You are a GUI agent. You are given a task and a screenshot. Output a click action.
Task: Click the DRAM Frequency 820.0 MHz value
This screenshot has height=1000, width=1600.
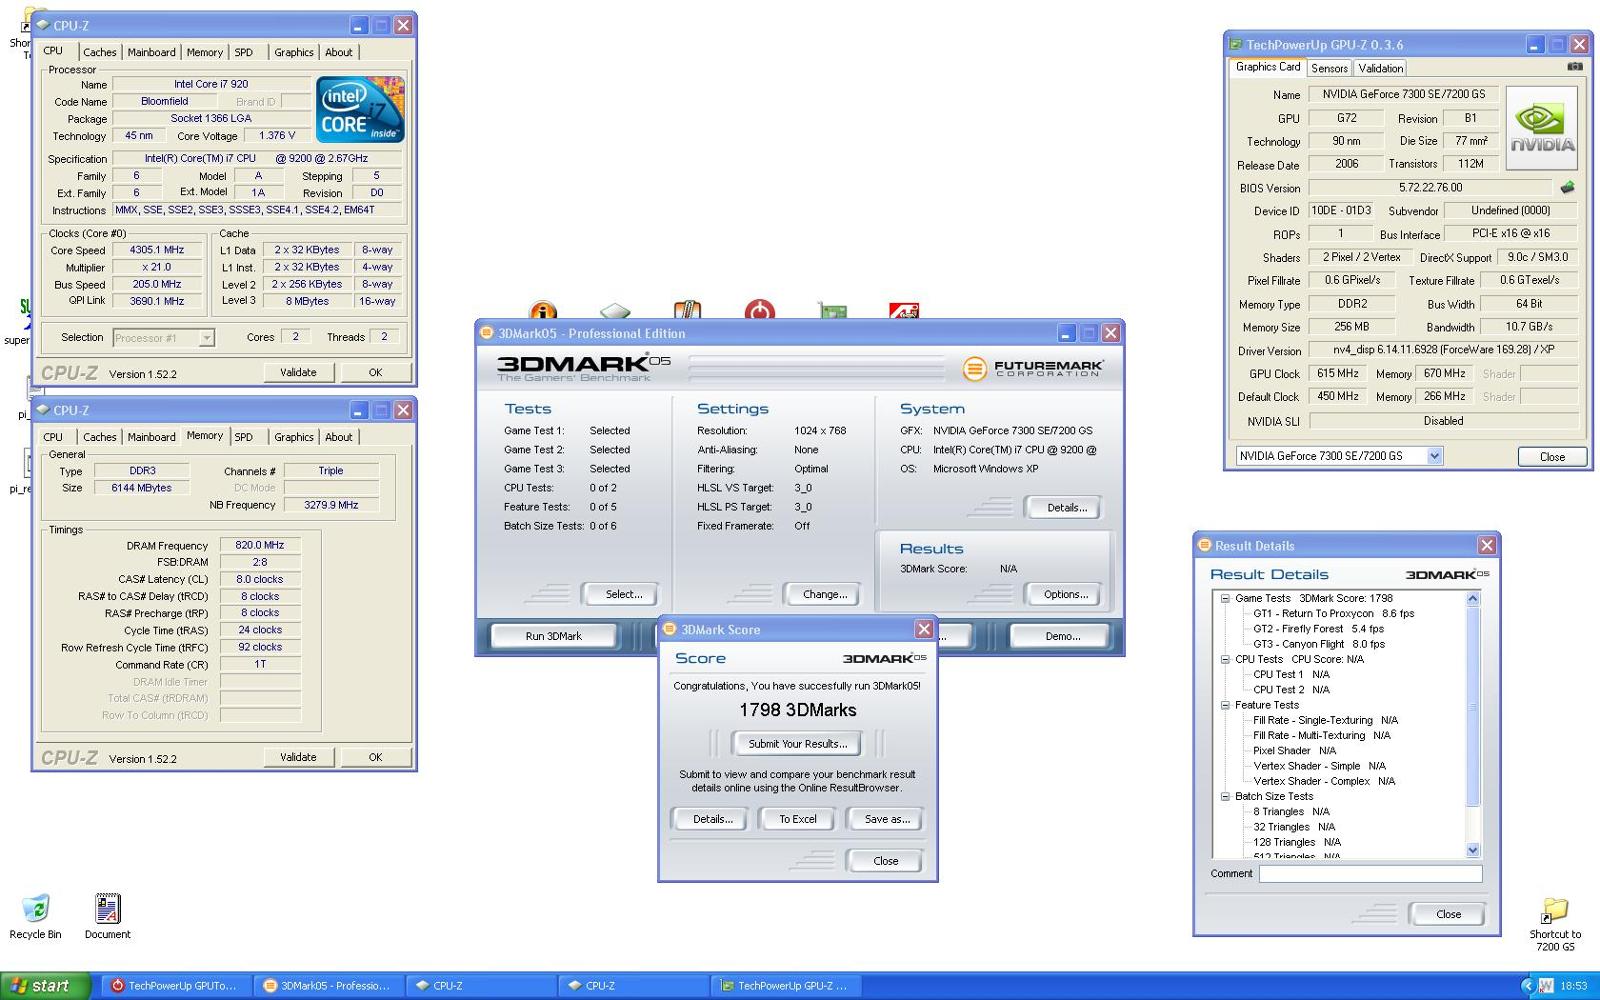point(260,545)
